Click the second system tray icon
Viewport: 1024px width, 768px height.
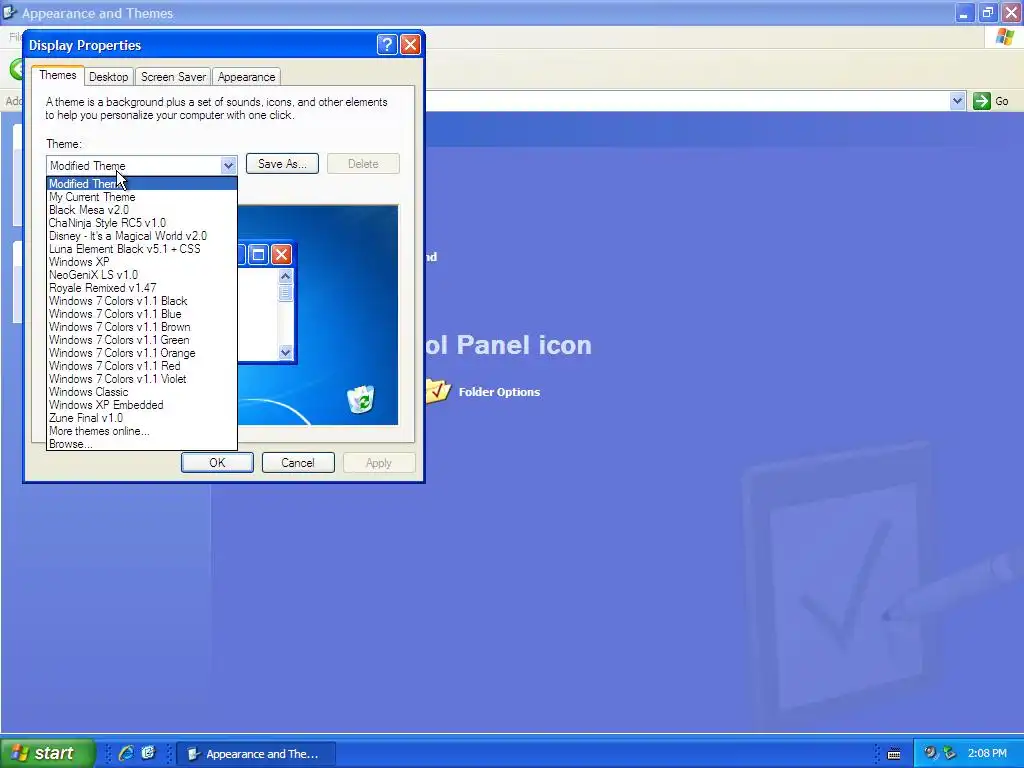point(950,753)
